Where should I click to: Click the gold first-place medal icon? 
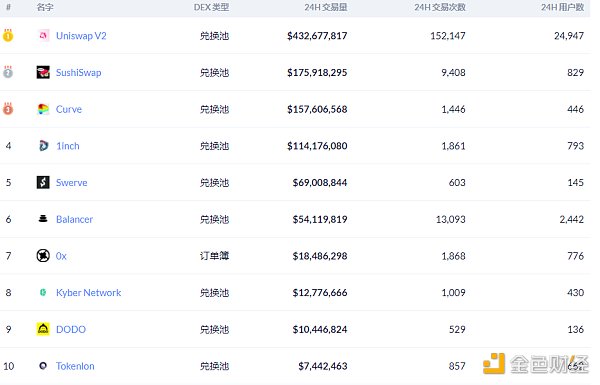coord(8,35)
